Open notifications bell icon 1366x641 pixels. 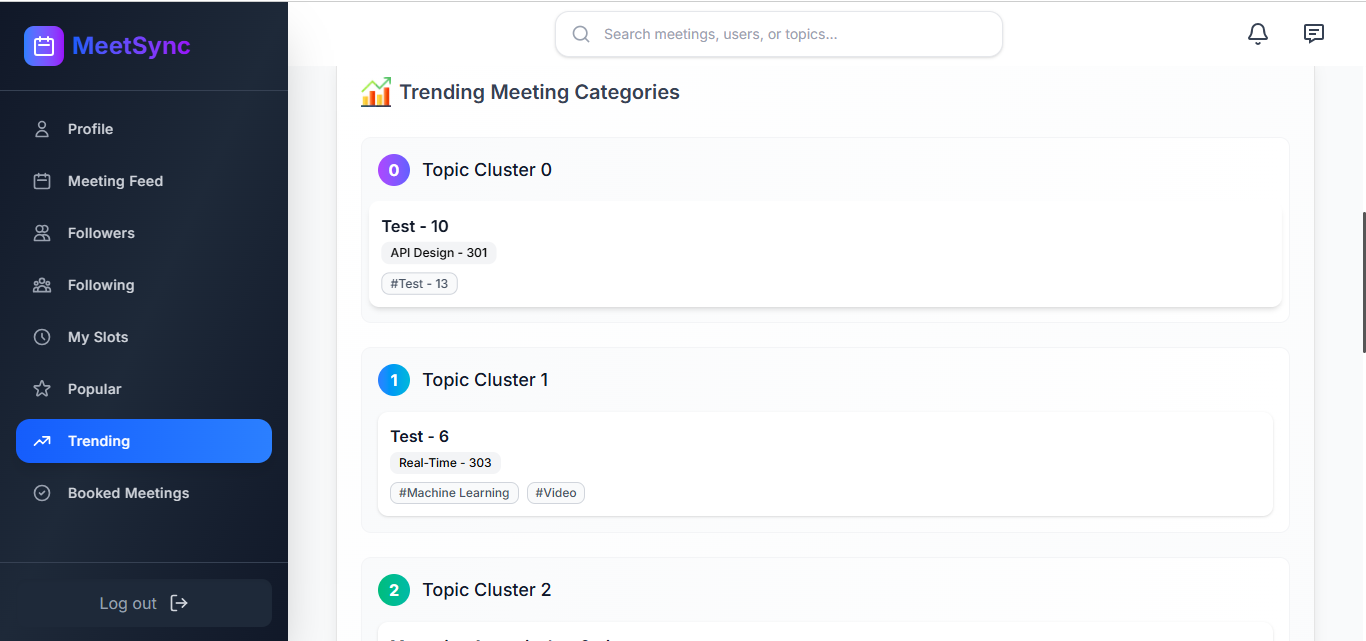(1258, 34)
